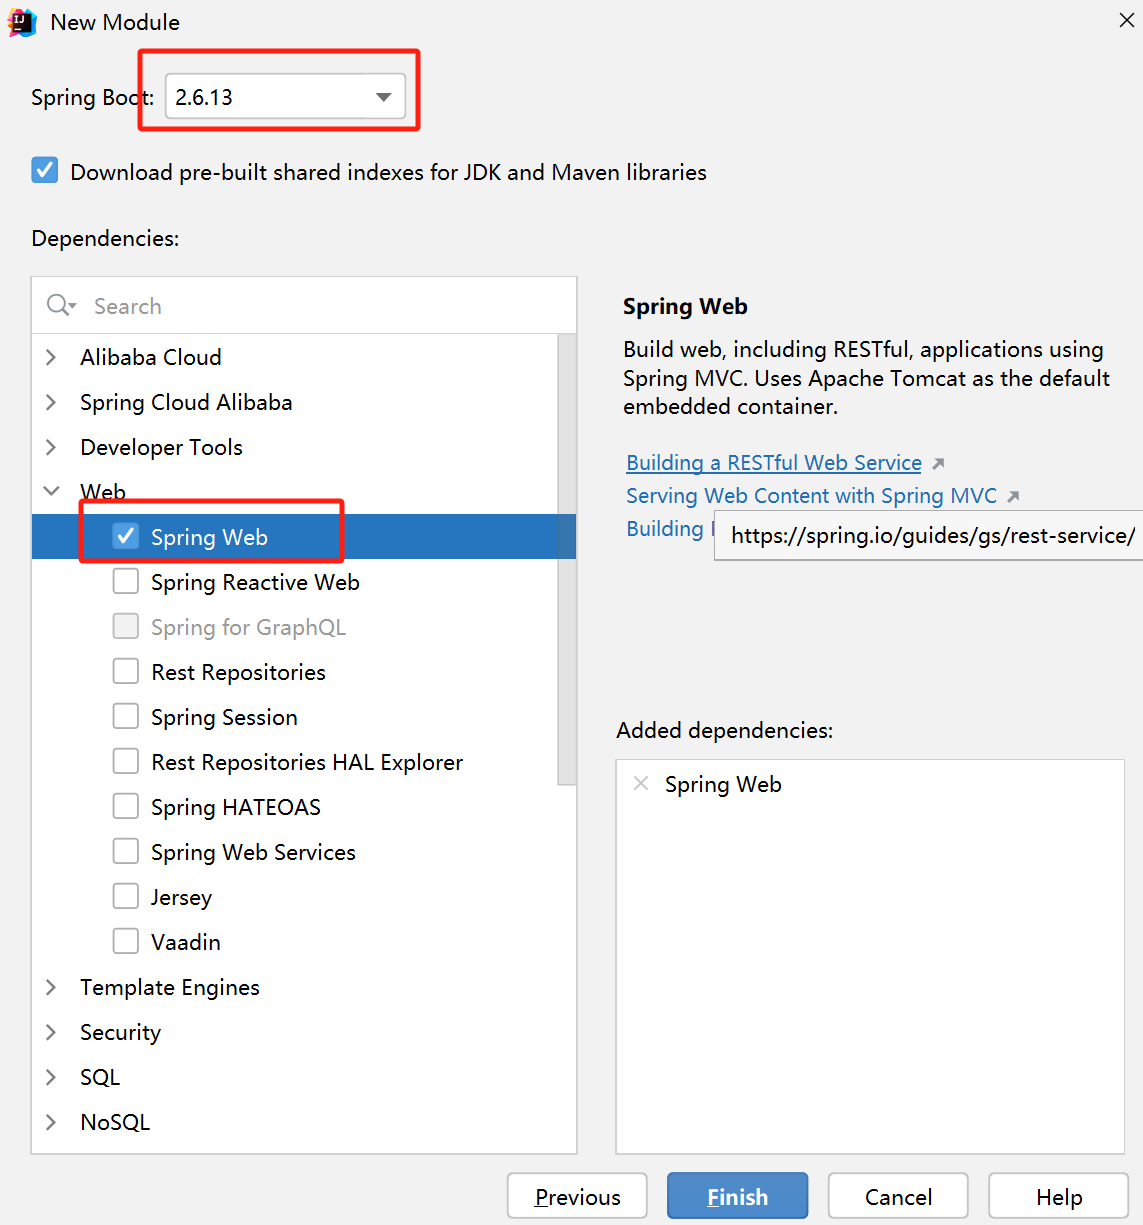Expand the SQL category
This screenshot has height=1225, width=1143.
pyautogui.click(x=51, y=1077)
